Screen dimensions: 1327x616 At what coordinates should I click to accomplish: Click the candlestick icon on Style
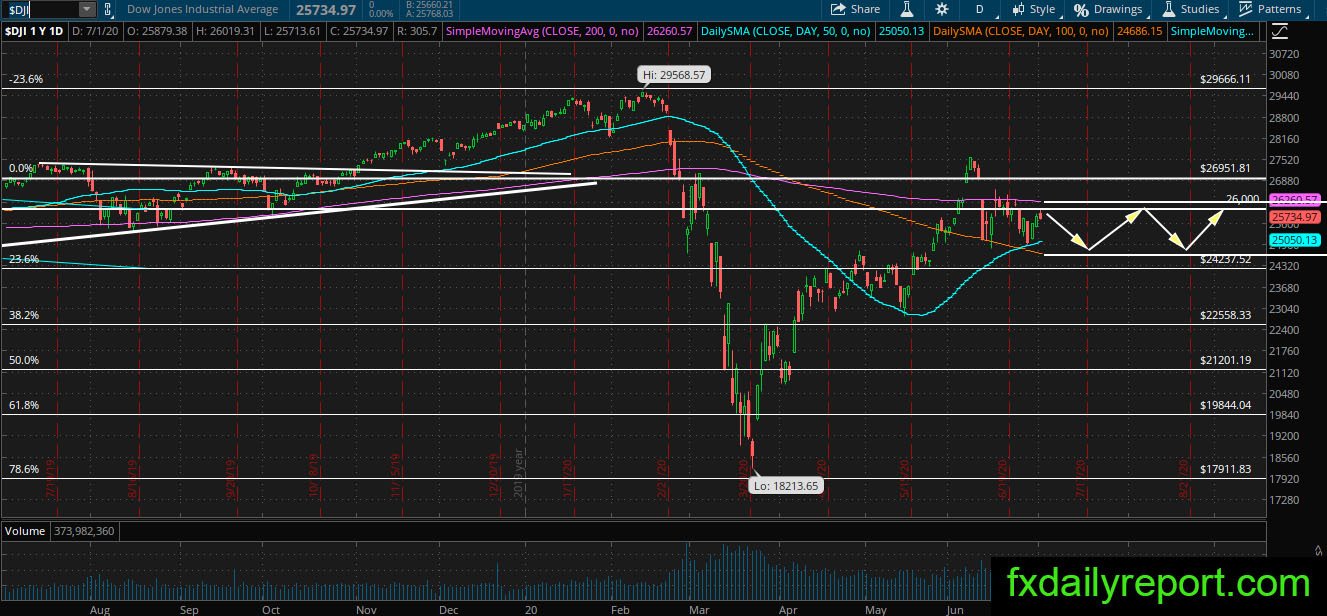tap(1017, 9)
